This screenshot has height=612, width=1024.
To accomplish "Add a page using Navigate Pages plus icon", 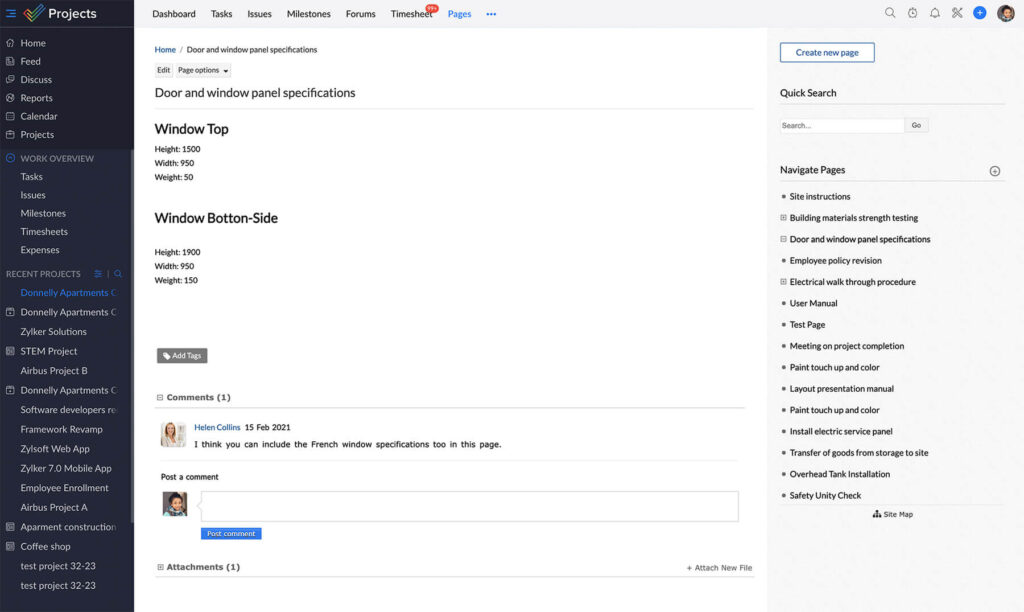I will coord(994,171).
